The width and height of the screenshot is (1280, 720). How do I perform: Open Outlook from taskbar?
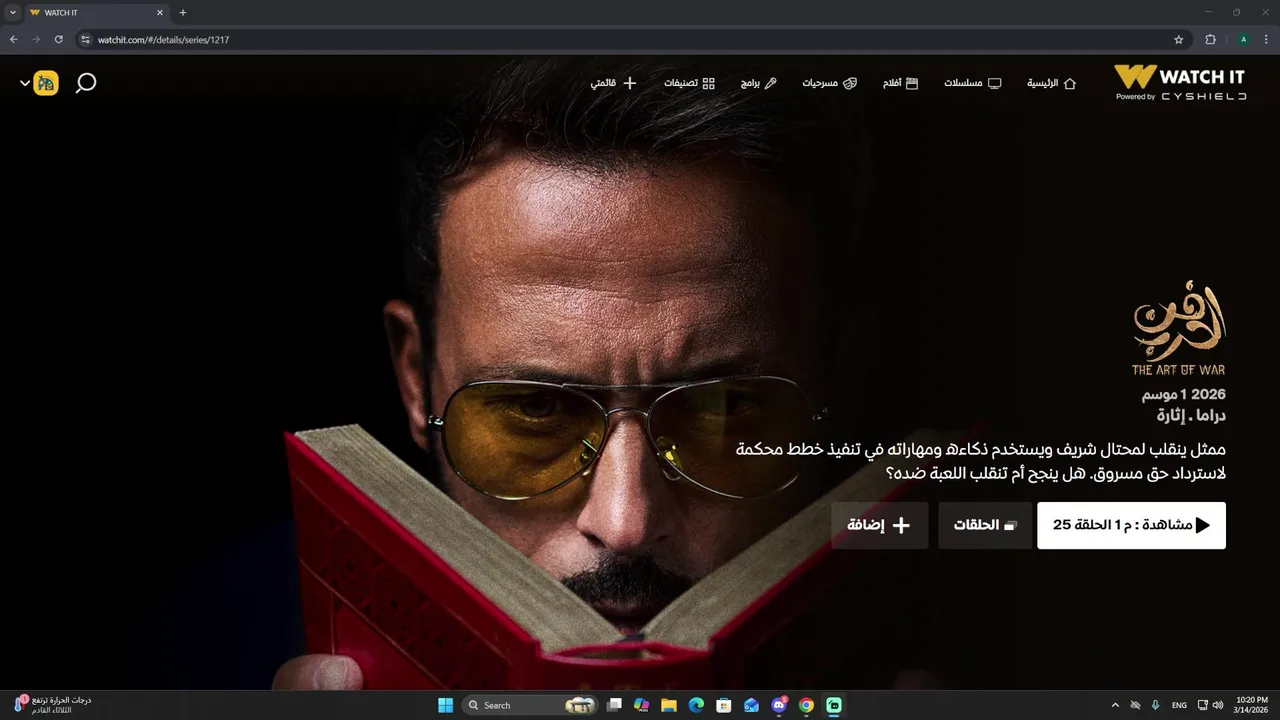pos(751,705)
